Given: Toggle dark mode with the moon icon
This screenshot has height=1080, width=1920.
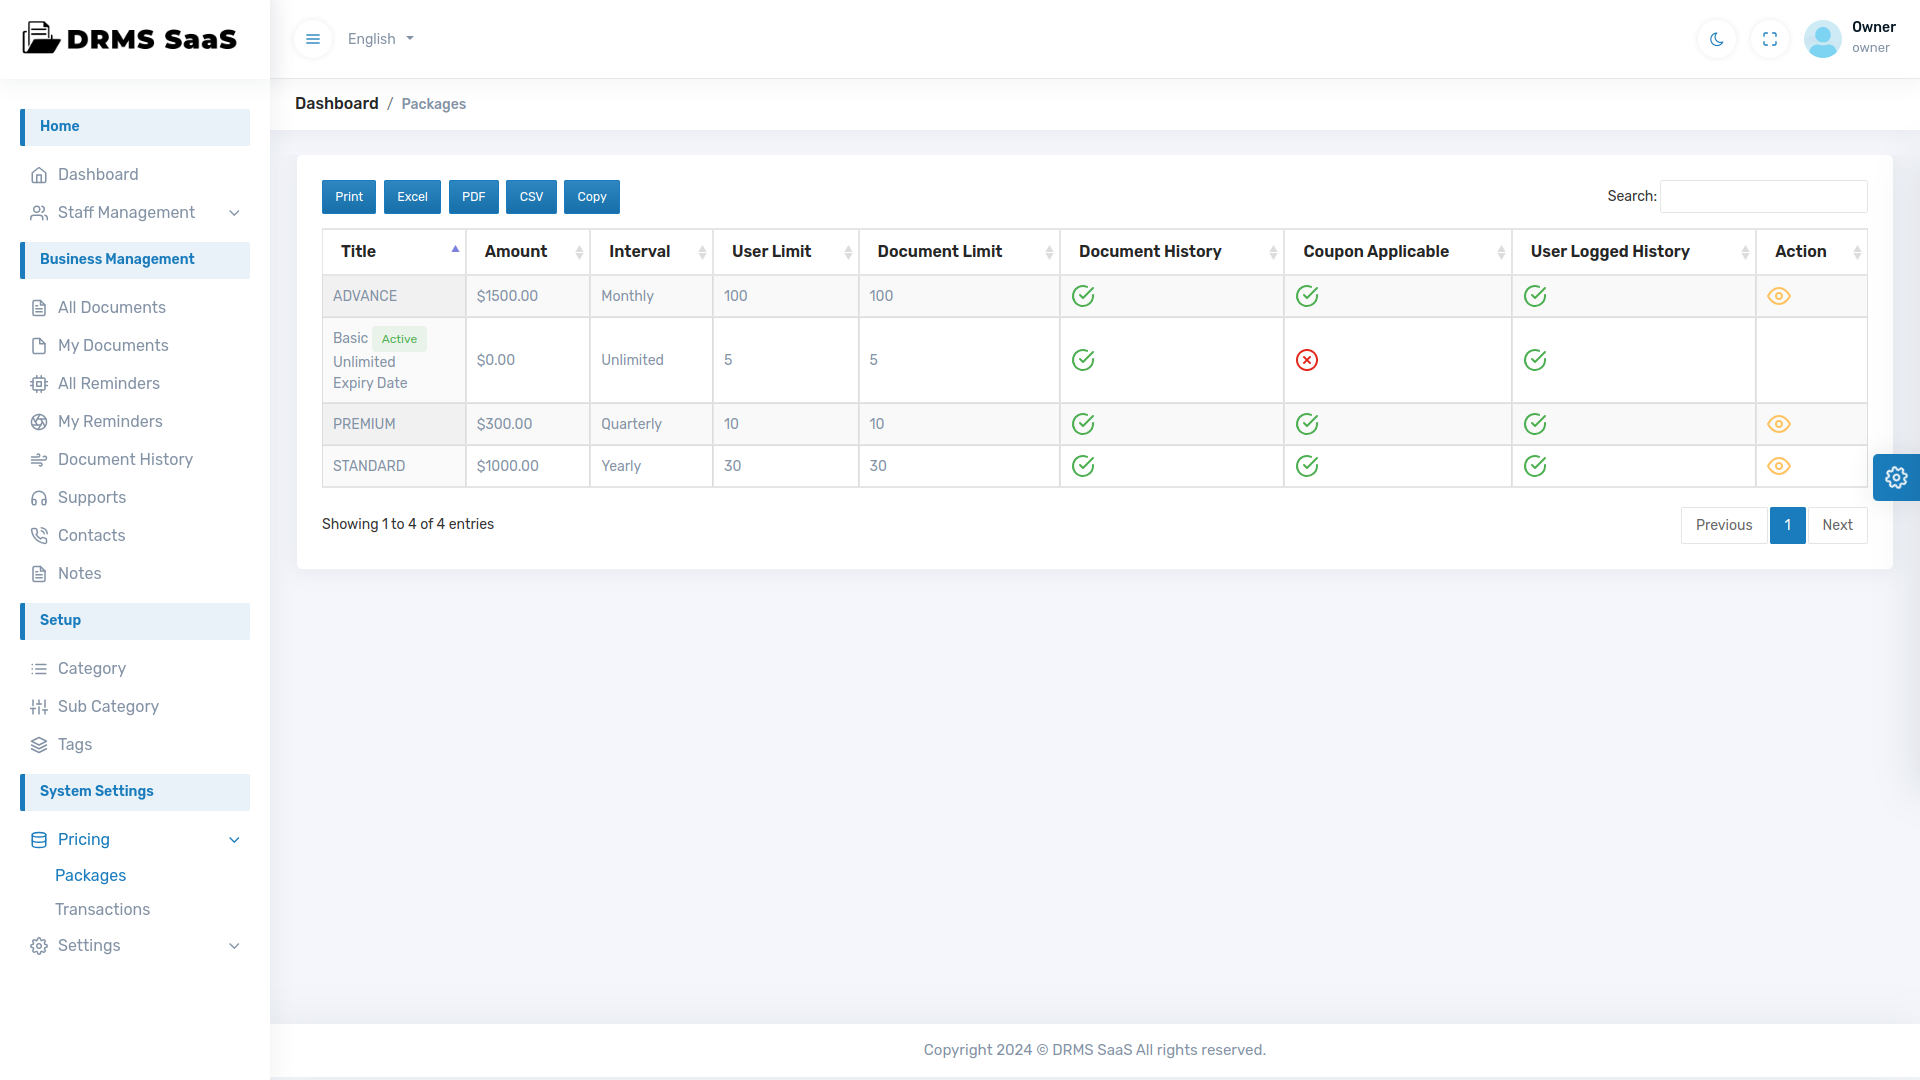Looking at the screenshot, I should pos(1716,39).
